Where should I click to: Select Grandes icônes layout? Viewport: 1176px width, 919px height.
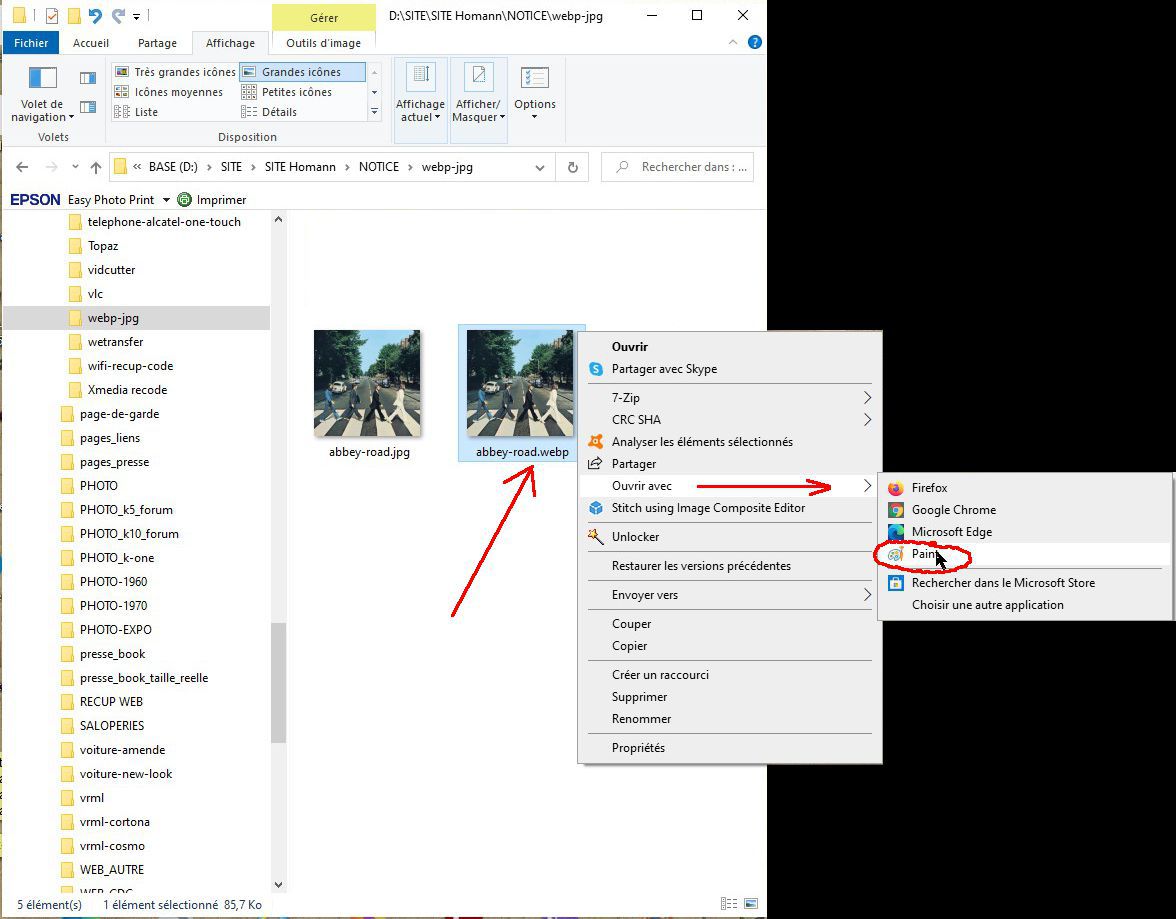pos(302,72)
